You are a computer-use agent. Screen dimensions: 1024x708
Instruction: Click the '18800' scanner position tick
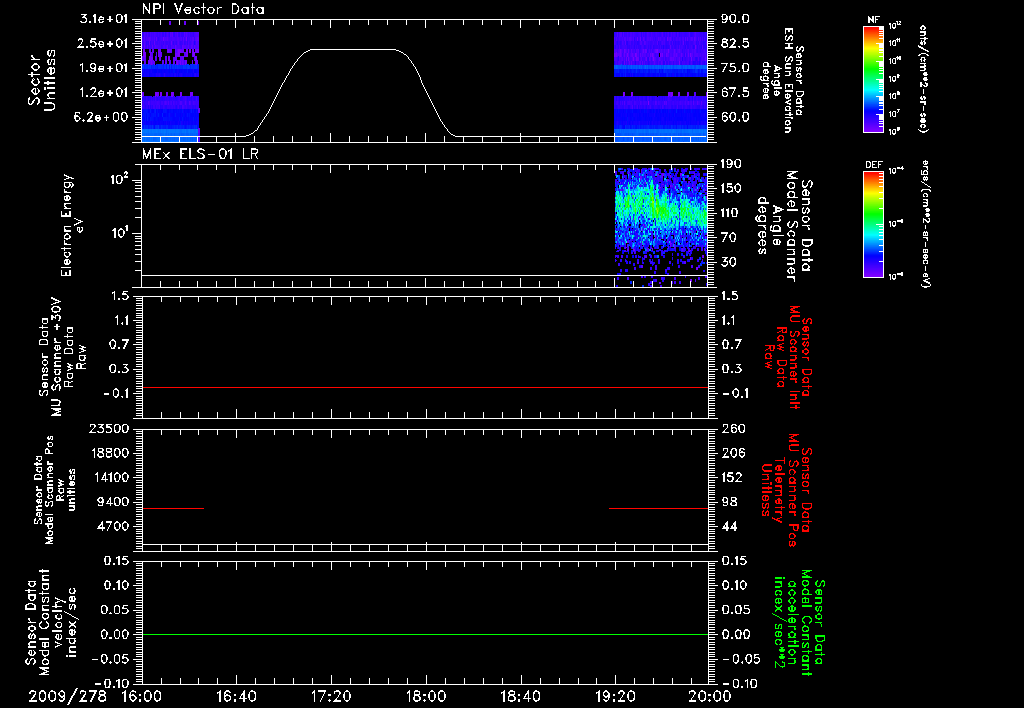click(108, 453)
